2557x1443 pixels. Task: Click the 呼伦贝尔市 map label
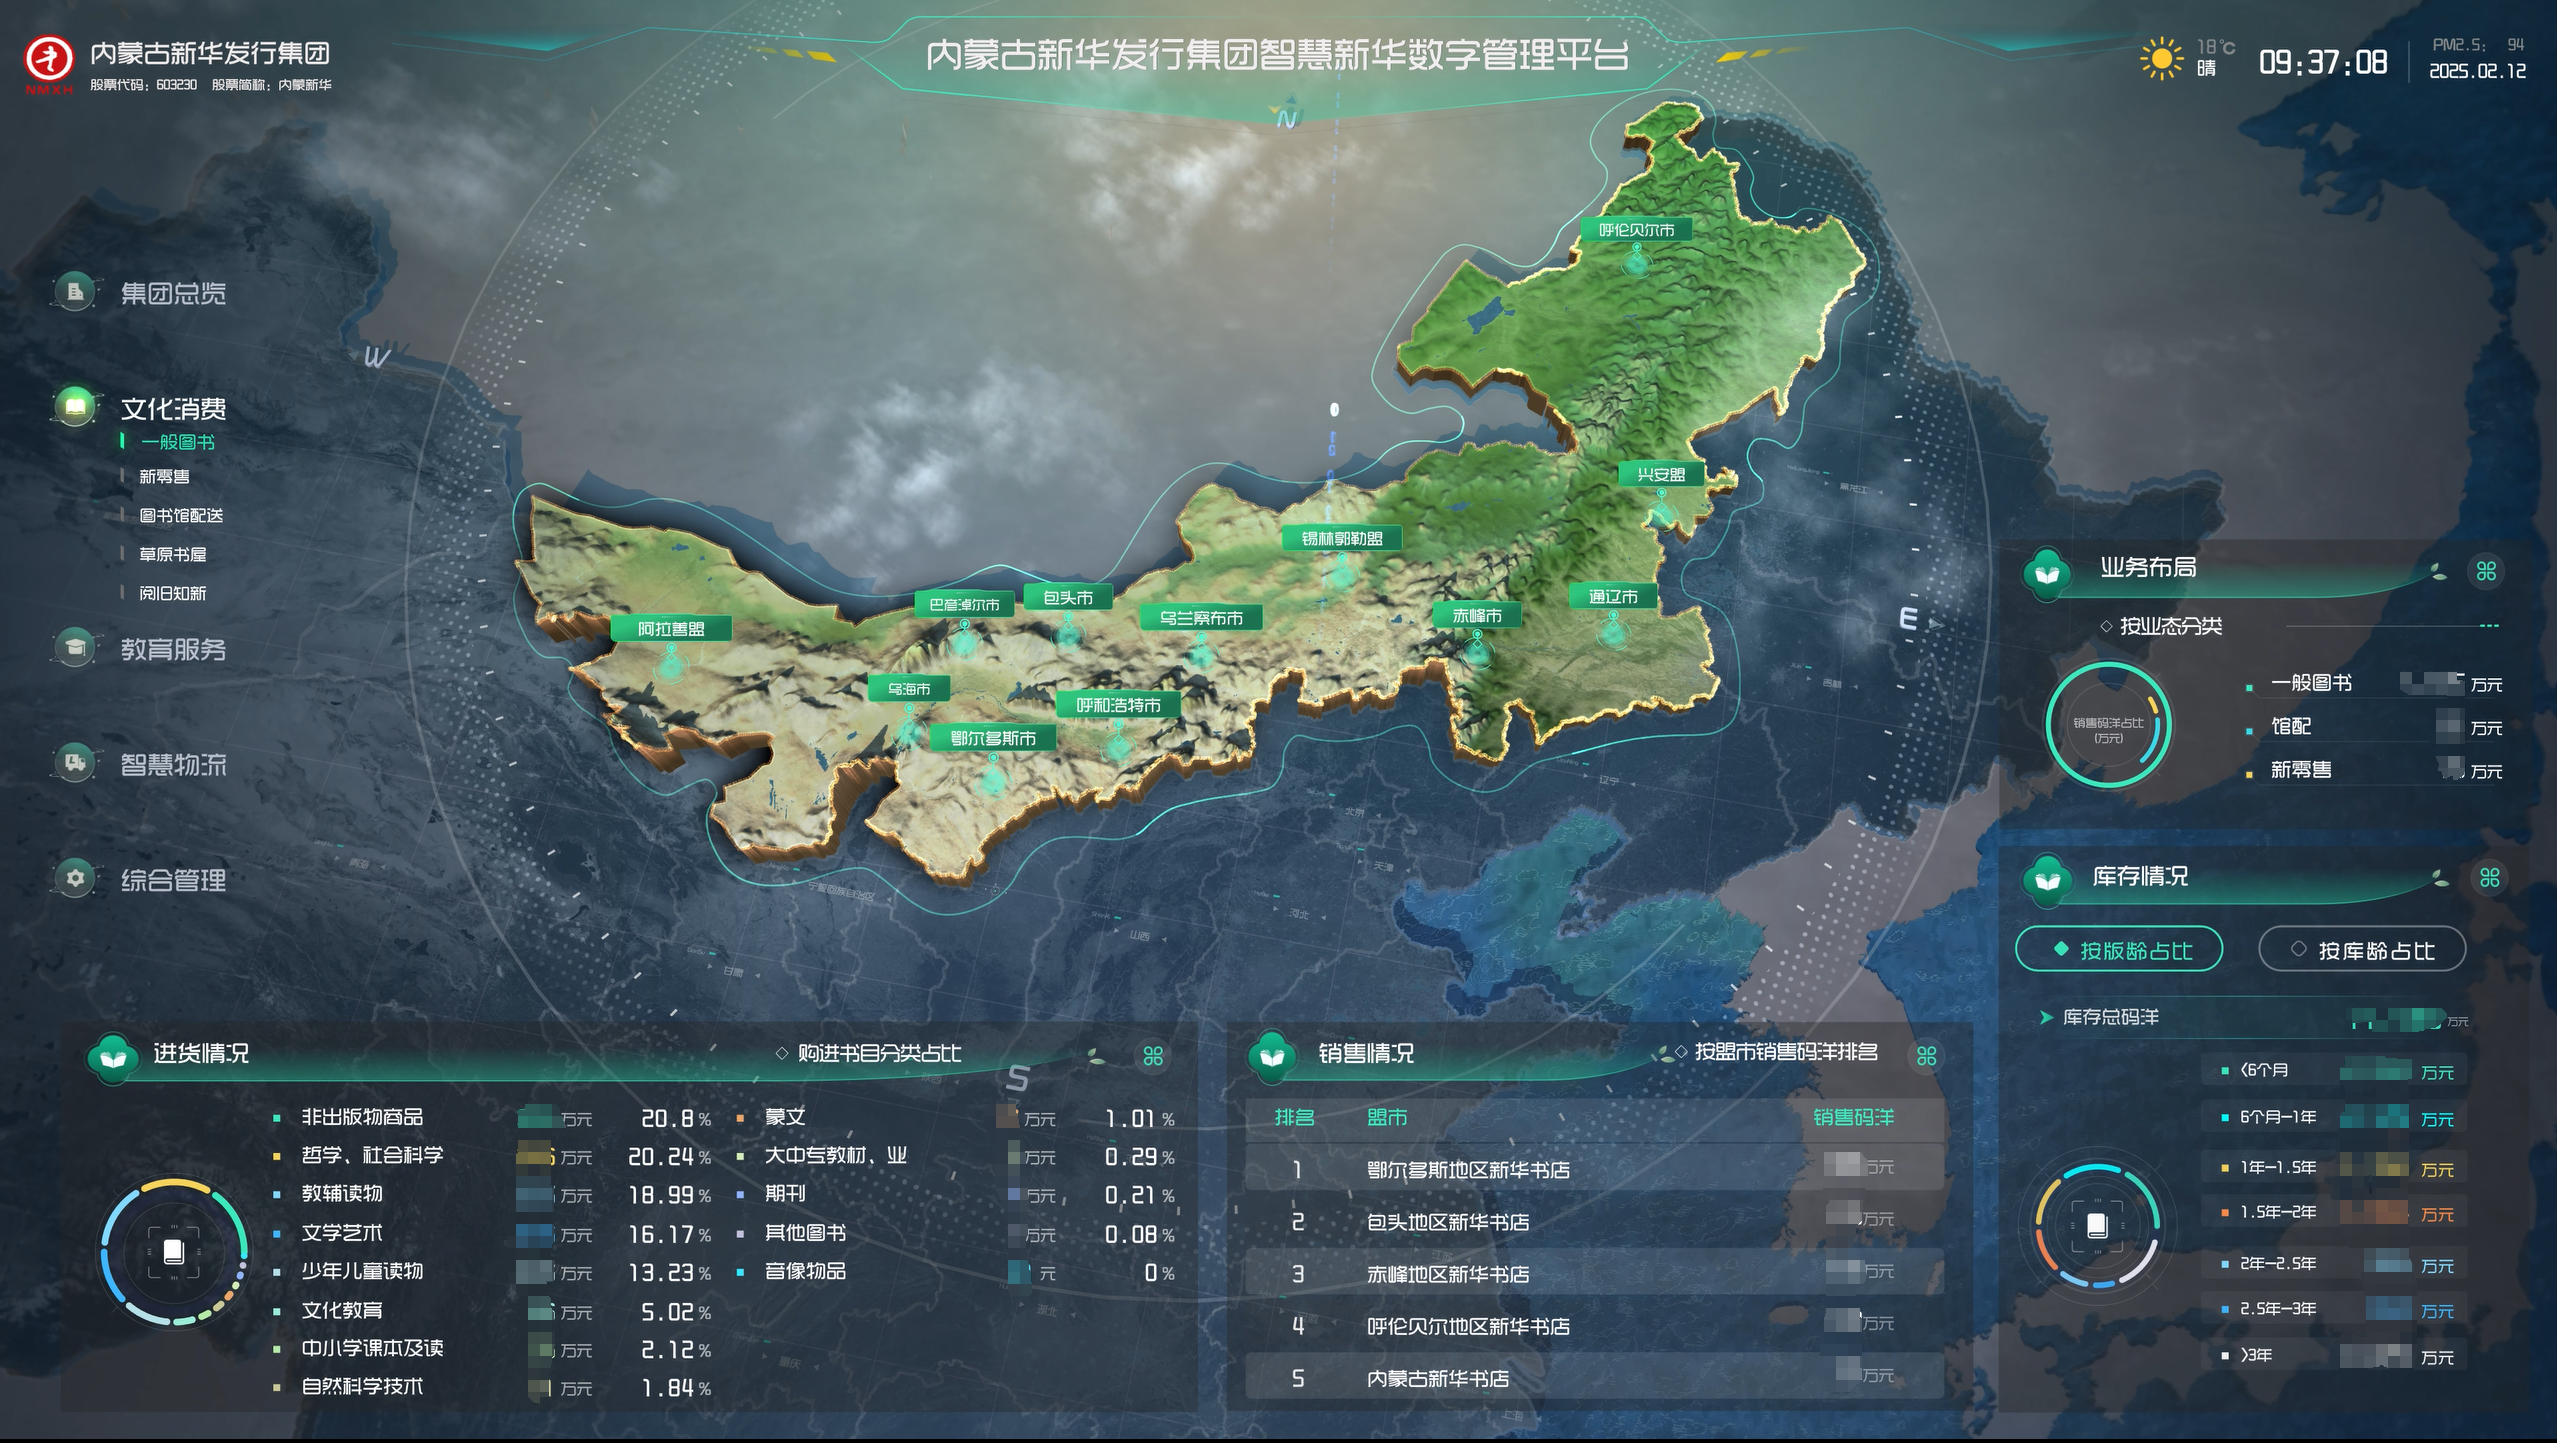click(1636, 229)
